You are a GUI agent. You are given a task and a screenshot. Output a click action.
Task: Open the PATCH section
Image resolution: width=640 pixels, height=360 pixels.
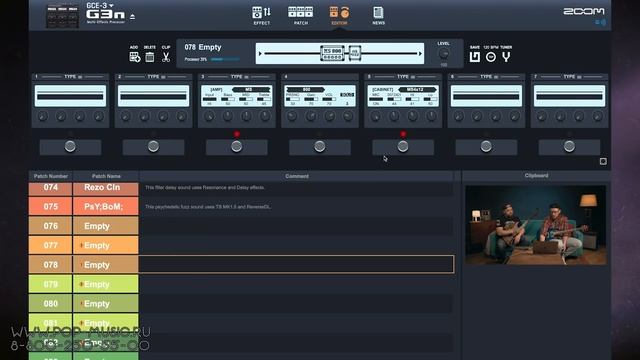click(300, 16)
